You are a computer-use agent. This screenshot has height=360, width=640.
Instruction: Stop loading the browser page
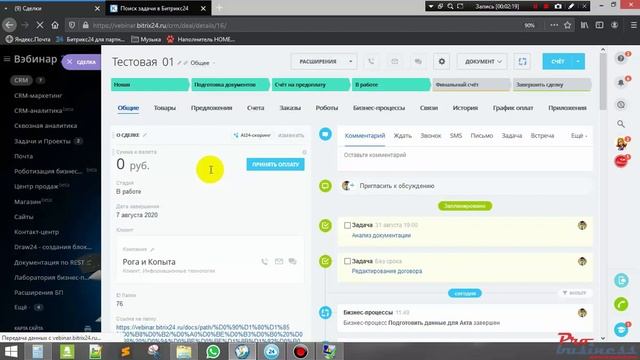(x=40, y=25)
